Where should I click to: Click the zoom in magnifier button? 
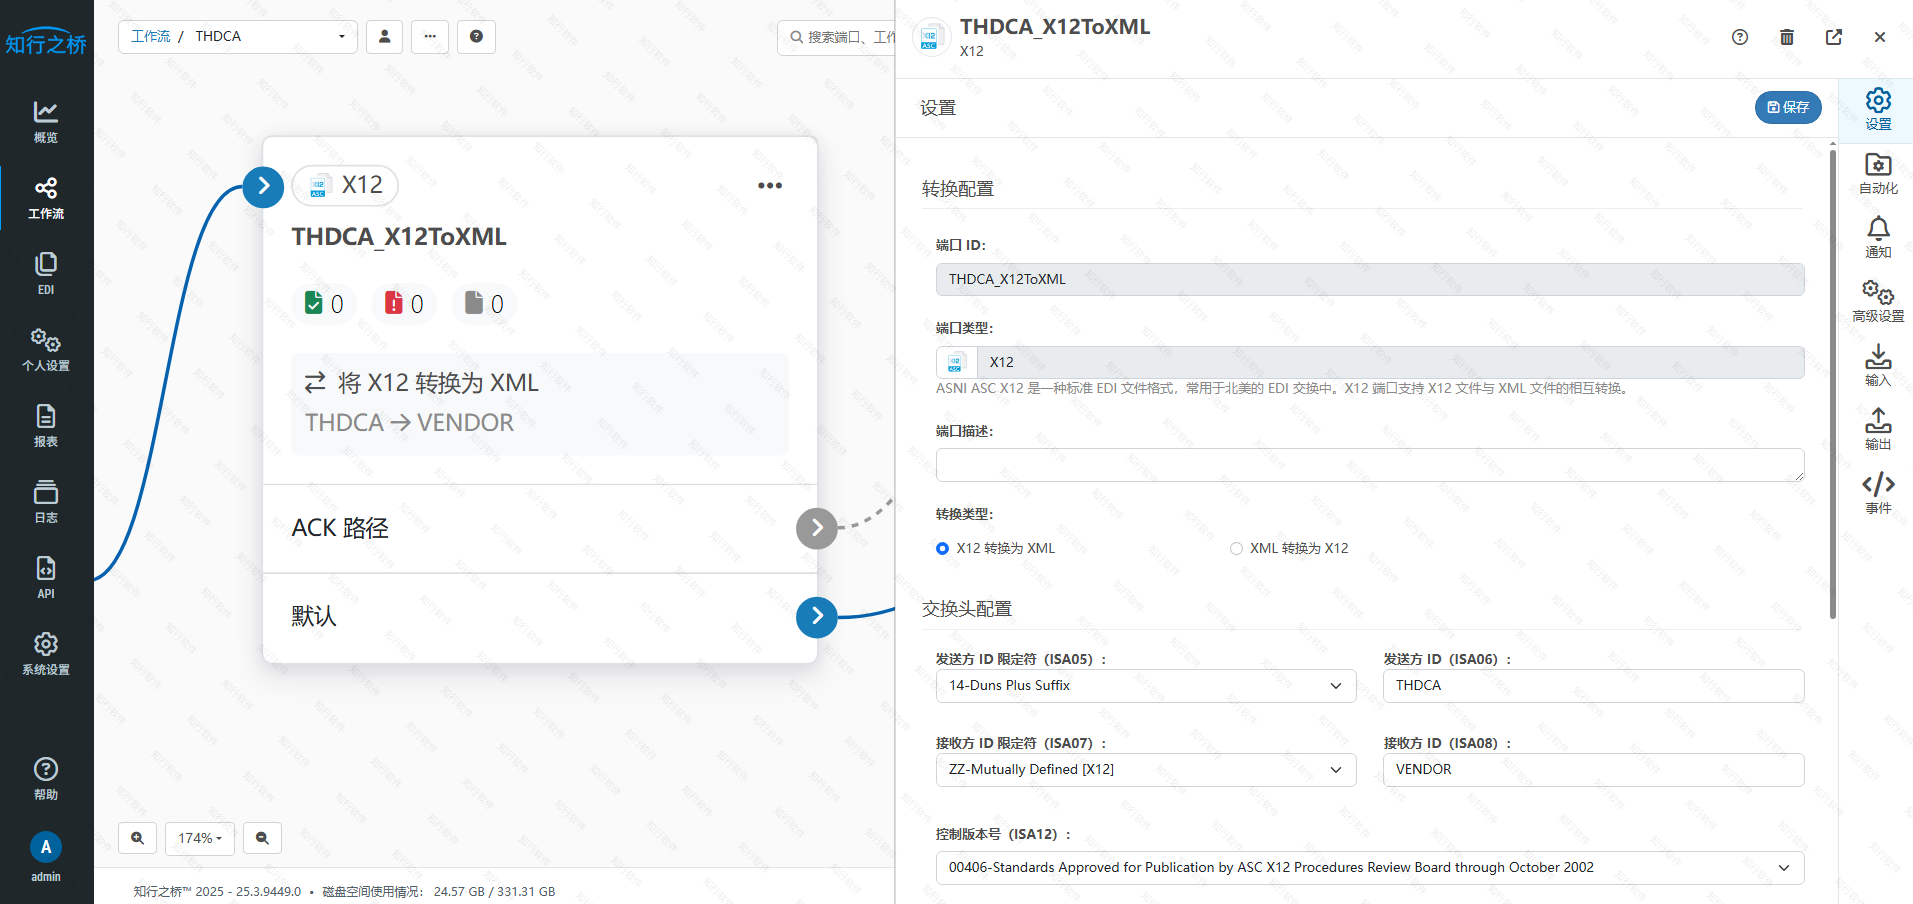tap(138, 838)
